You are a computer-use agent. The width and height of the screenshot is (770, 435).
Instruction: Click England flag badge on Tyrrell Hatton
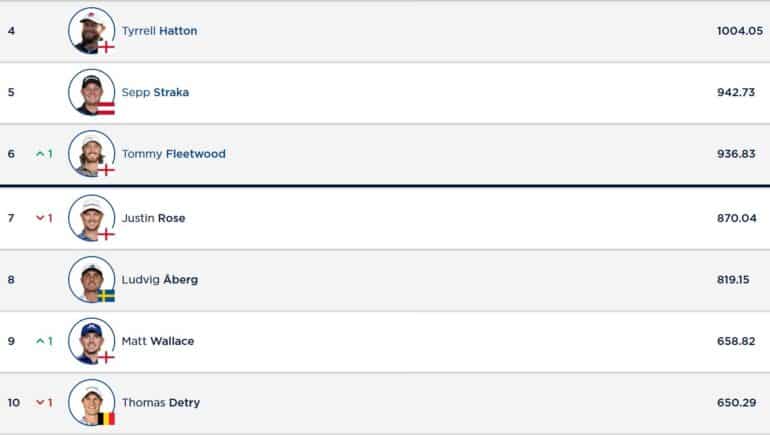pos(106,47)
